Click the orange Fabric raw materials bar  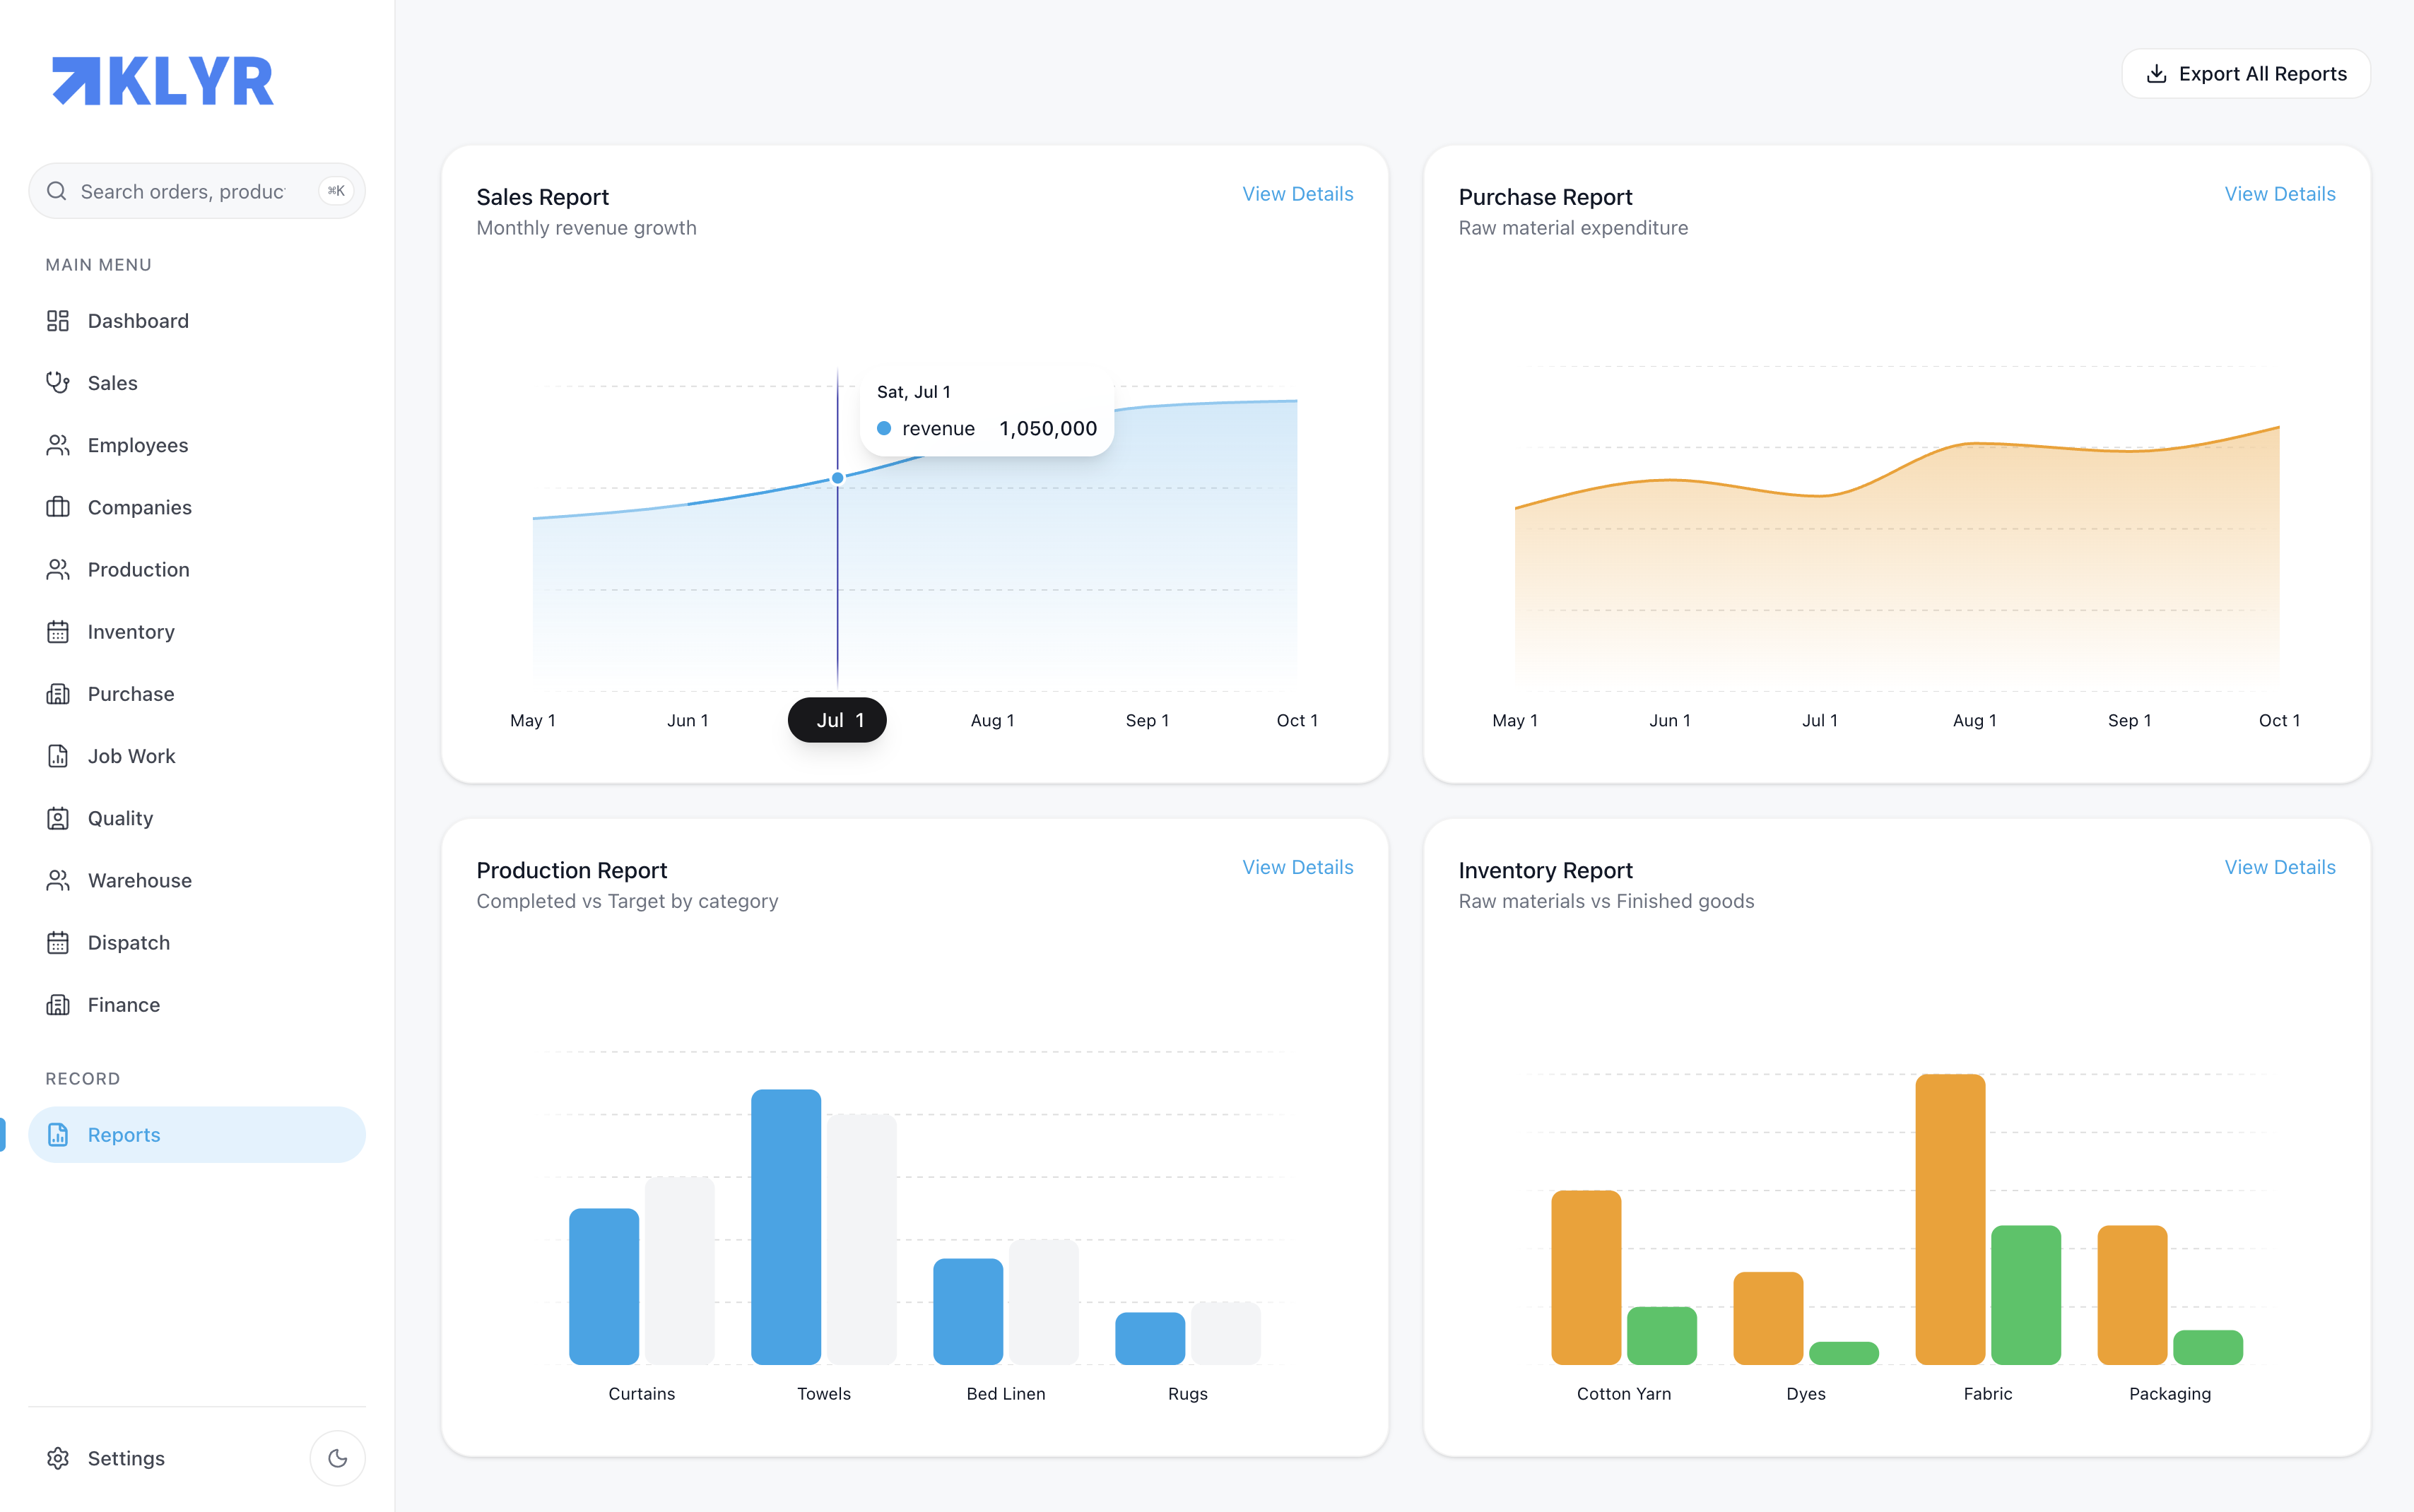1950,1219
